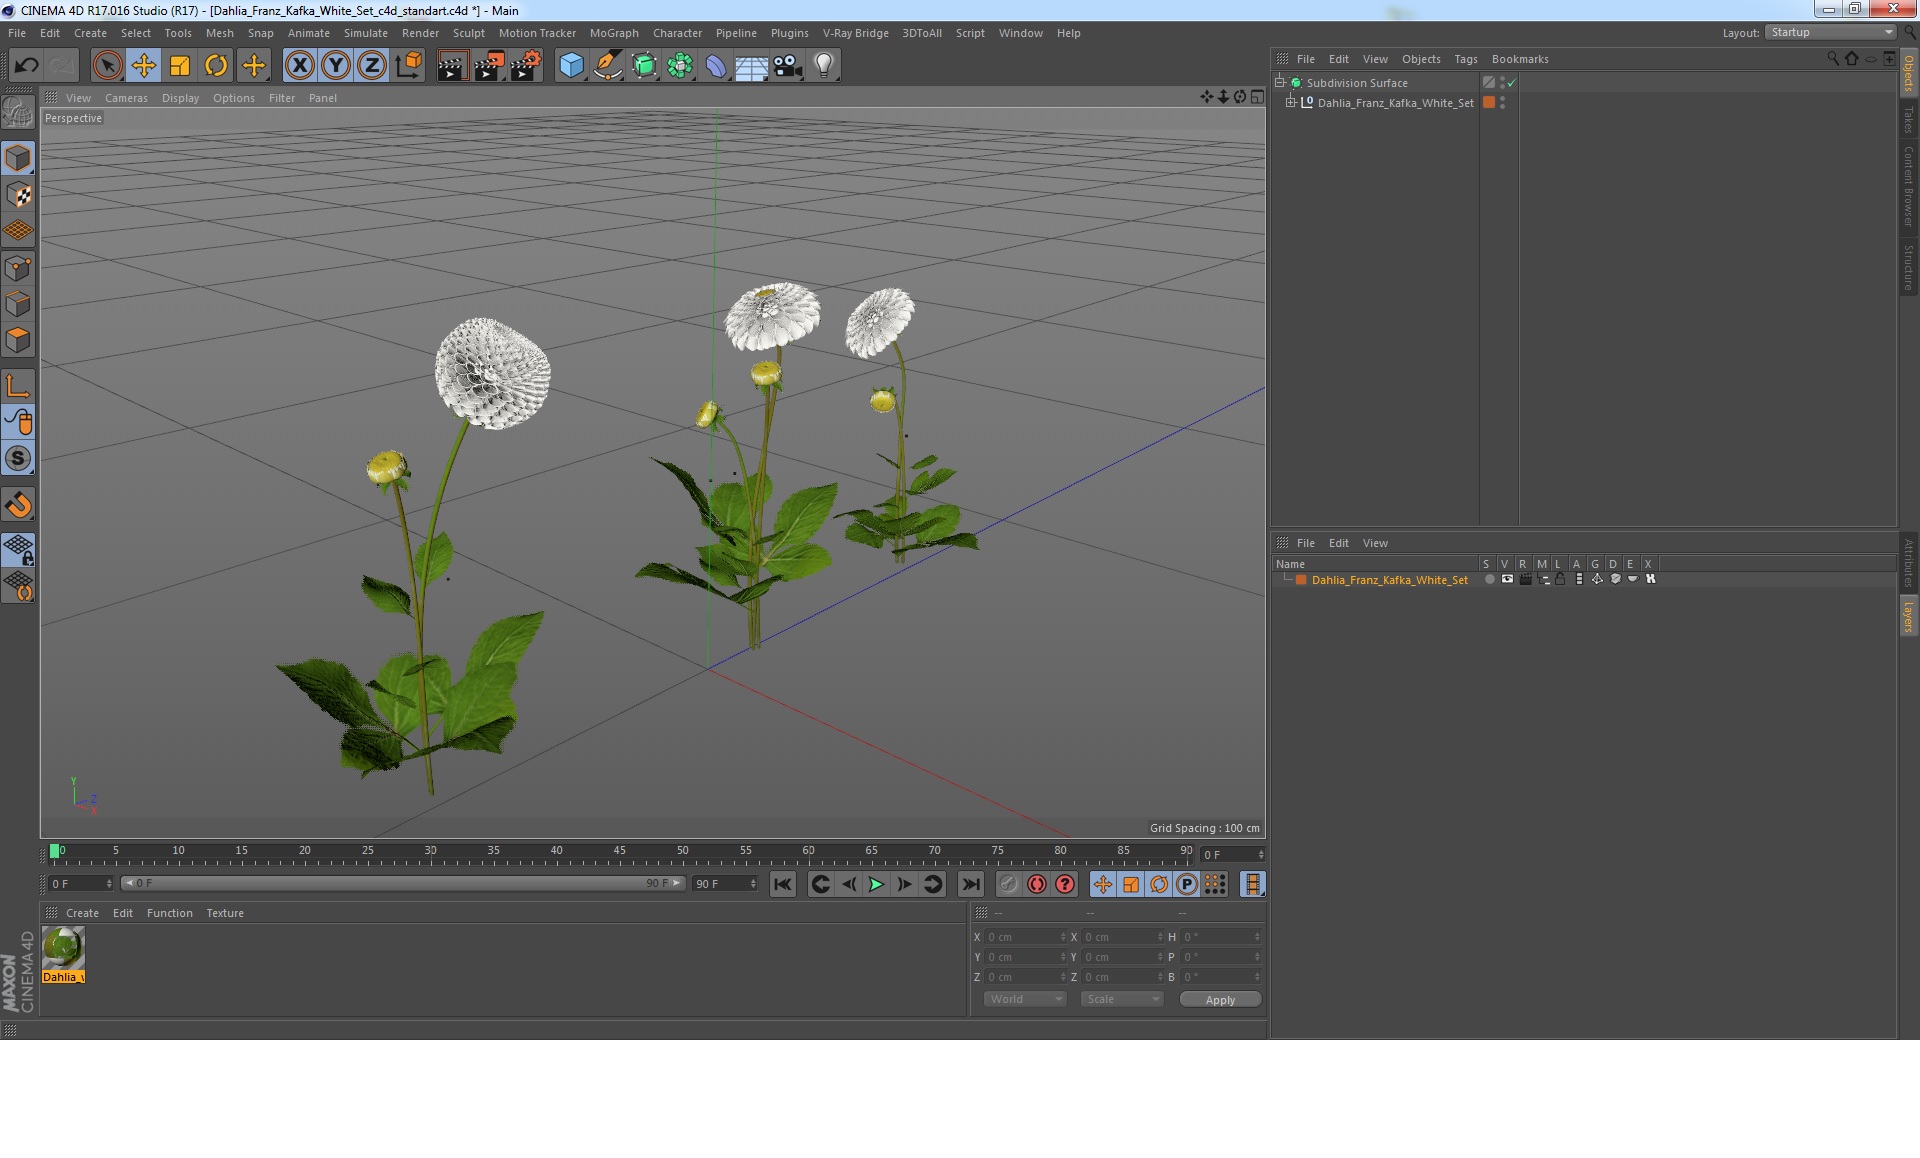Add a Camera object
Viewport: 1920px width, 1158px height.
[787, 66]
